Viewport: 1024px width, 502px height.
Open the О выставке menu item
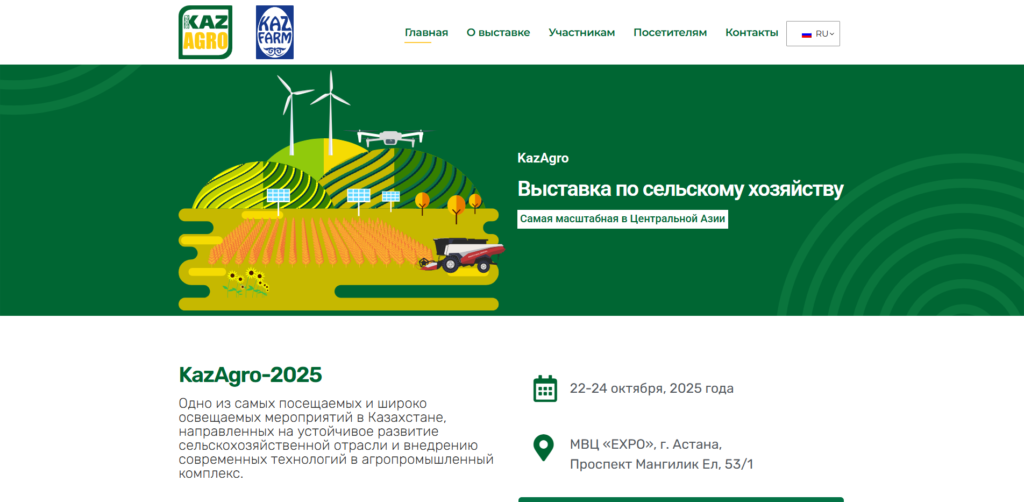[x=498, y=33]
